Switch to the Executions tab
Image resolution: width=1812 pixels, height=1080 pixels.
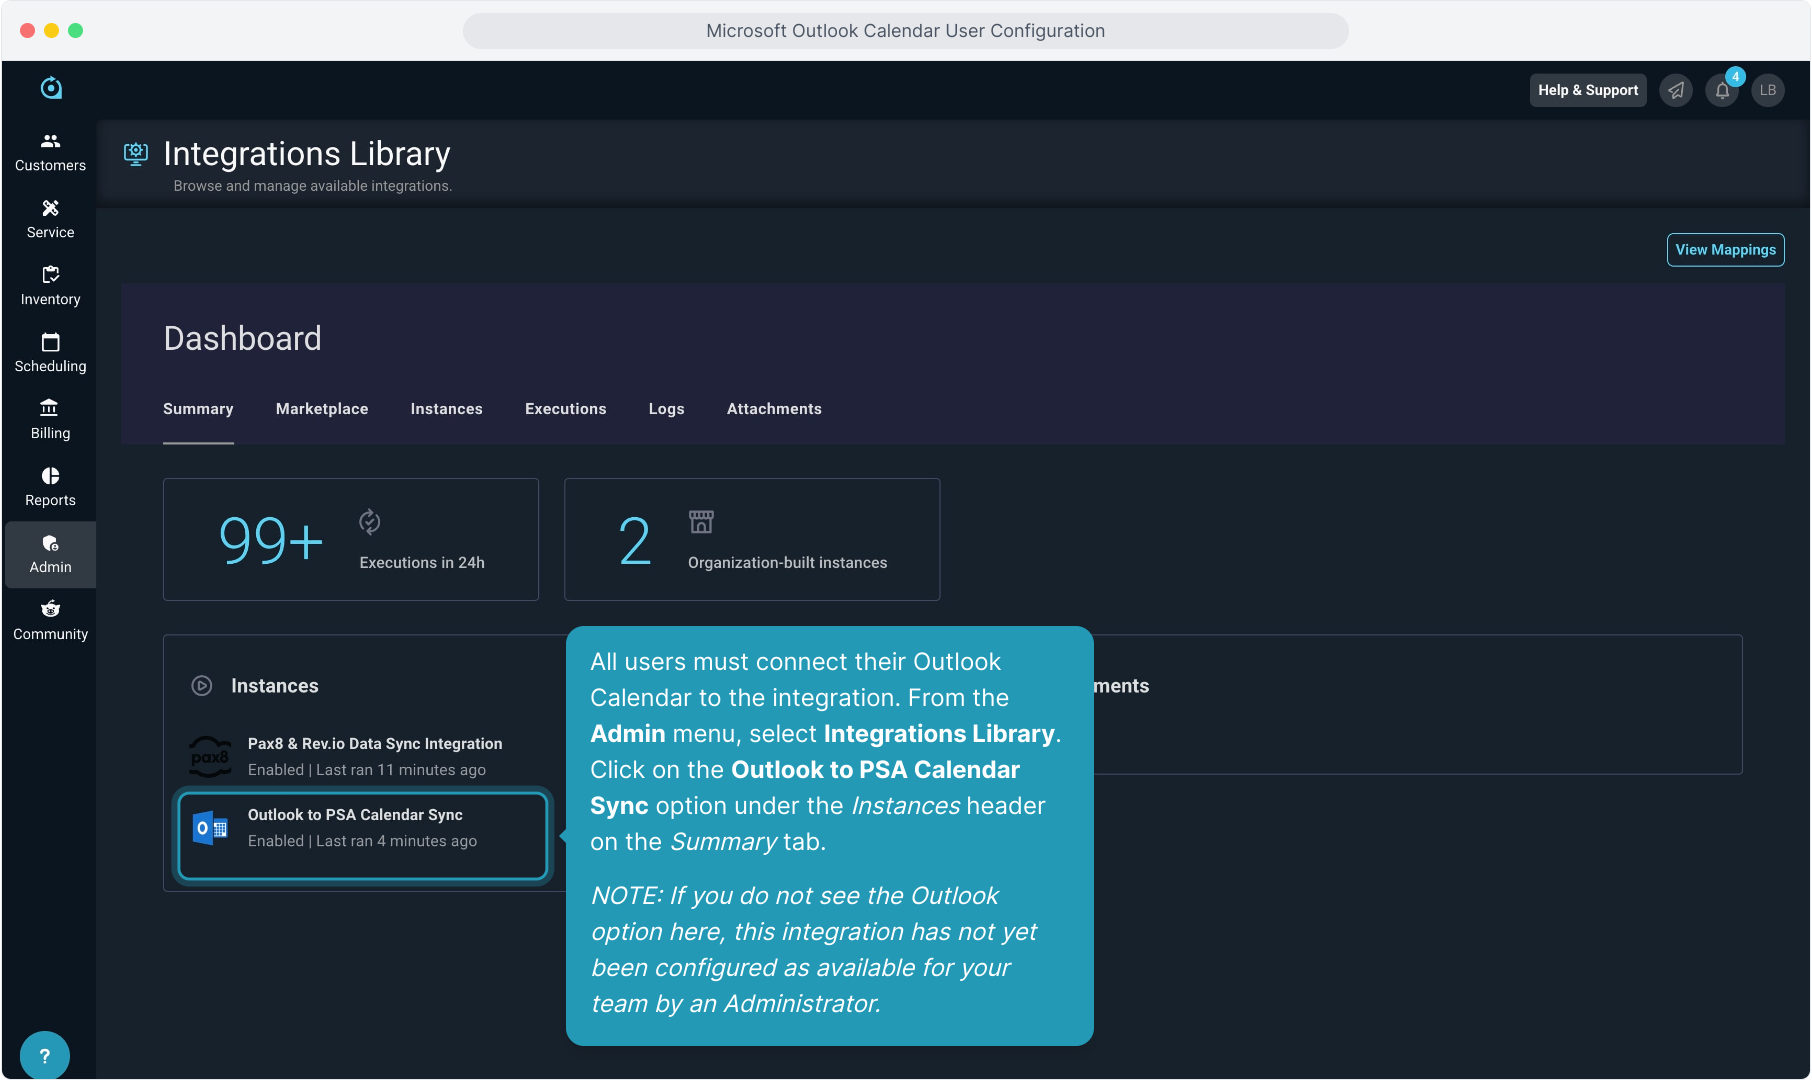tap(565, 409)
